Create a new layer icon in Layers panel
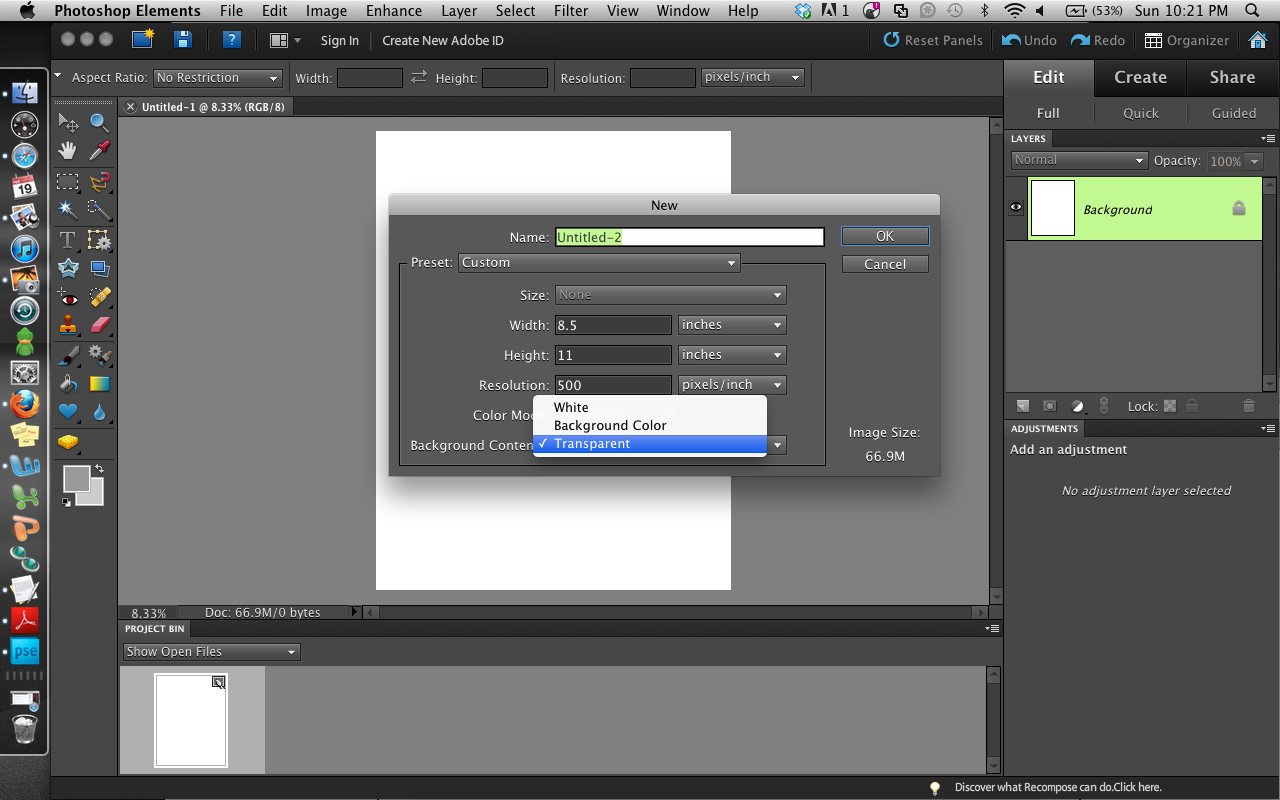1280x800 pixels. 1023,406
